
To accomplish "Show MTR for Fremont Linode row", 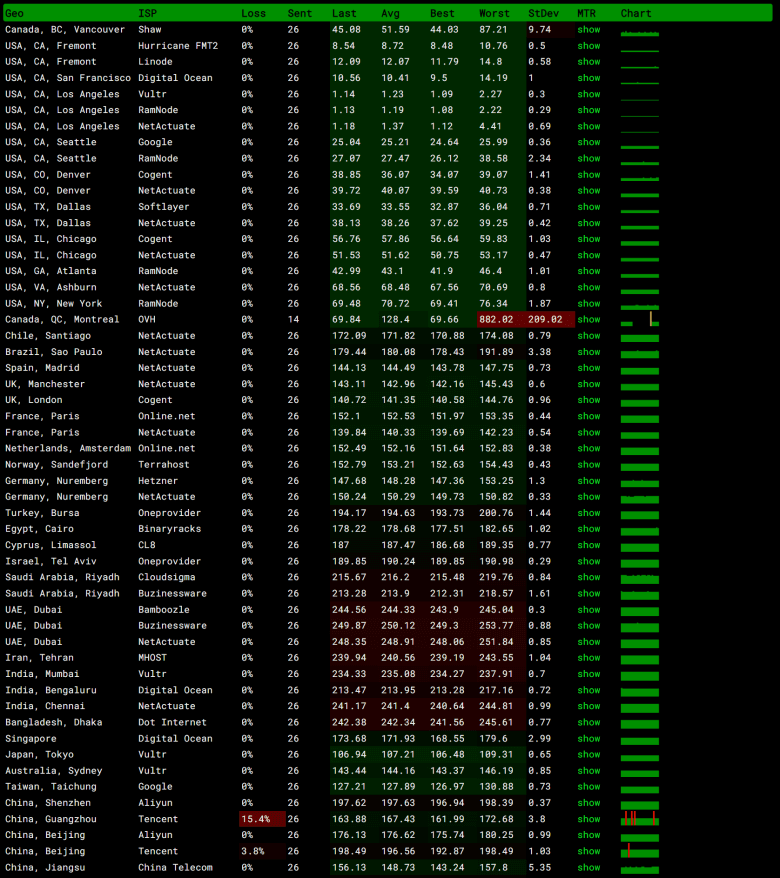I will pos(588,62).
